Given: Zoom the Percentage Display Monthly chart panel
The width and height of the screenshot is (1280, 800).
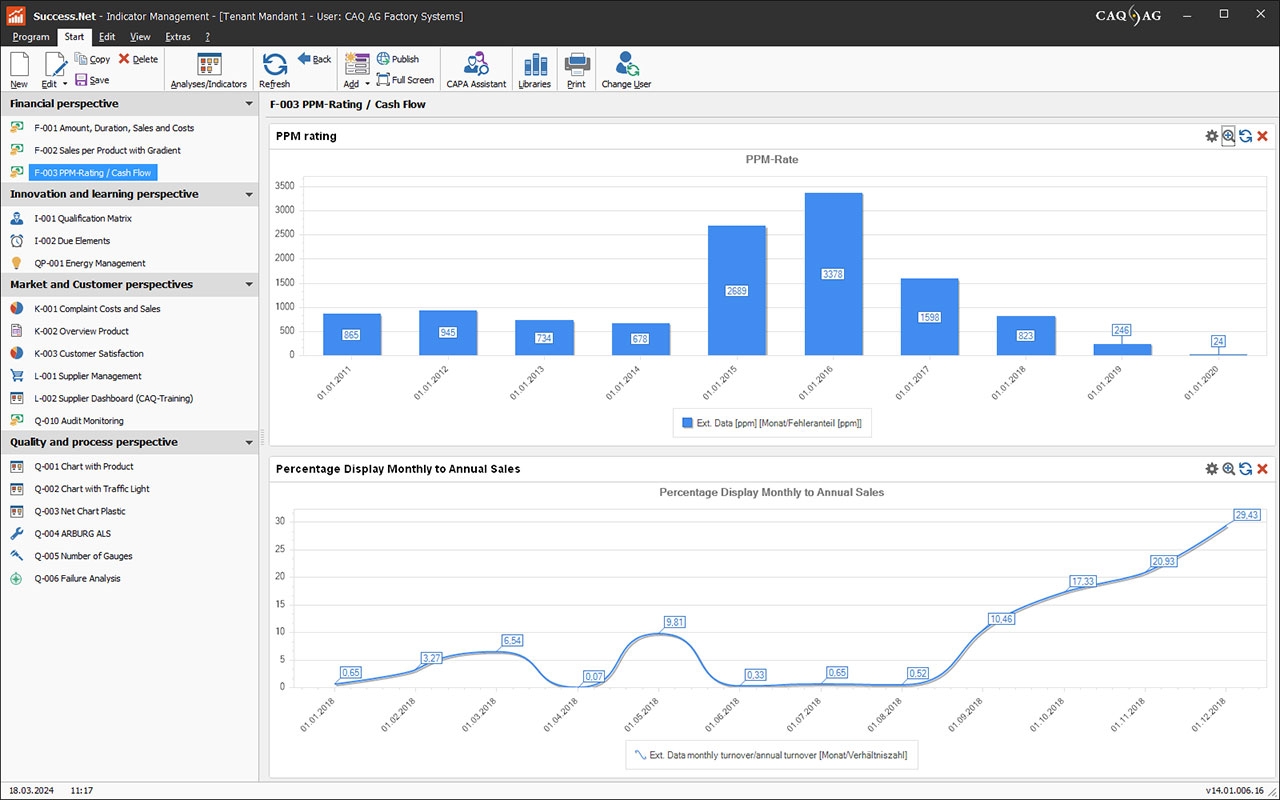Looking at the screenshot, I should (1228, 468).
